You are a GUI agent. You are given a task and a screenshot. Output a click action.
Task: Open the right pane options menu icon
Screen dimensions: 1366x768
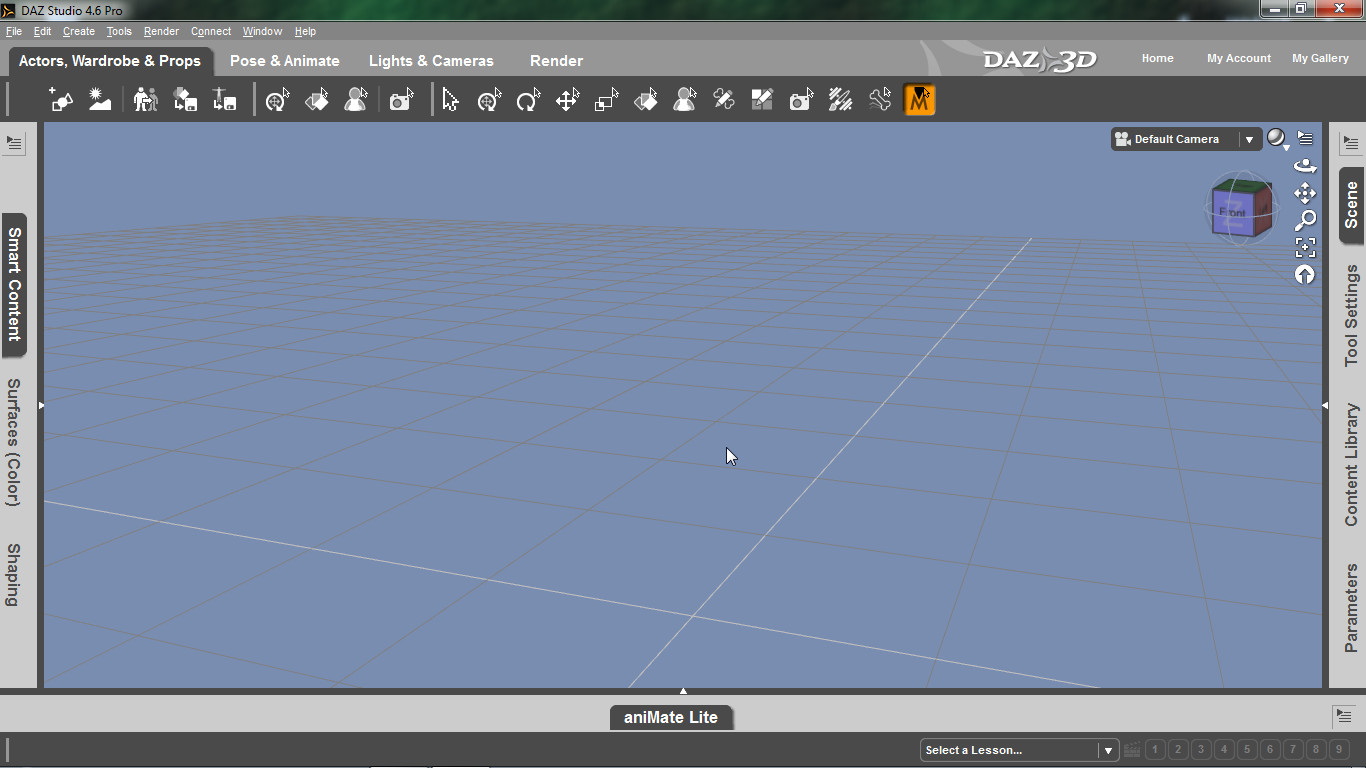[1351, 143]
